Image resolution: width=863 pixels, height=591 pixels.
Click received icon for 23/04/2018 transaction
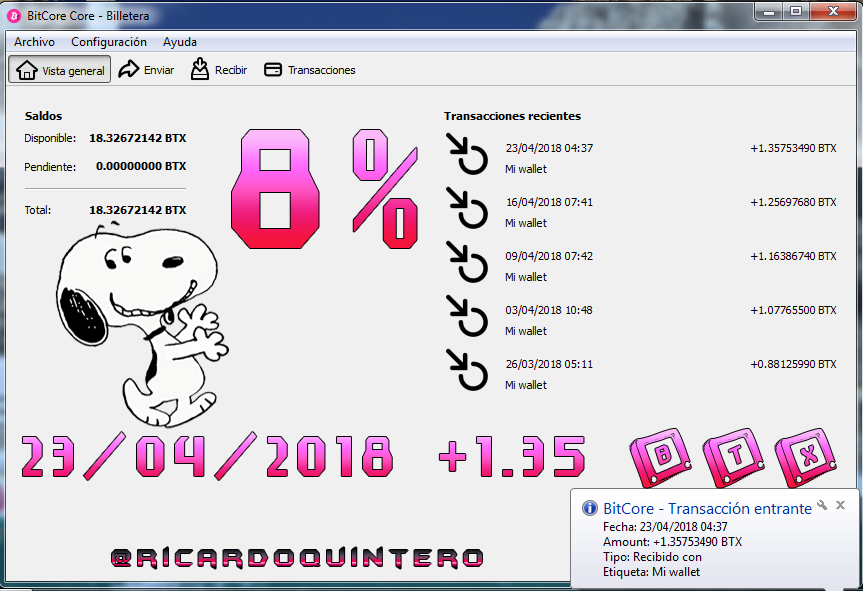click(x=467, y=154)
